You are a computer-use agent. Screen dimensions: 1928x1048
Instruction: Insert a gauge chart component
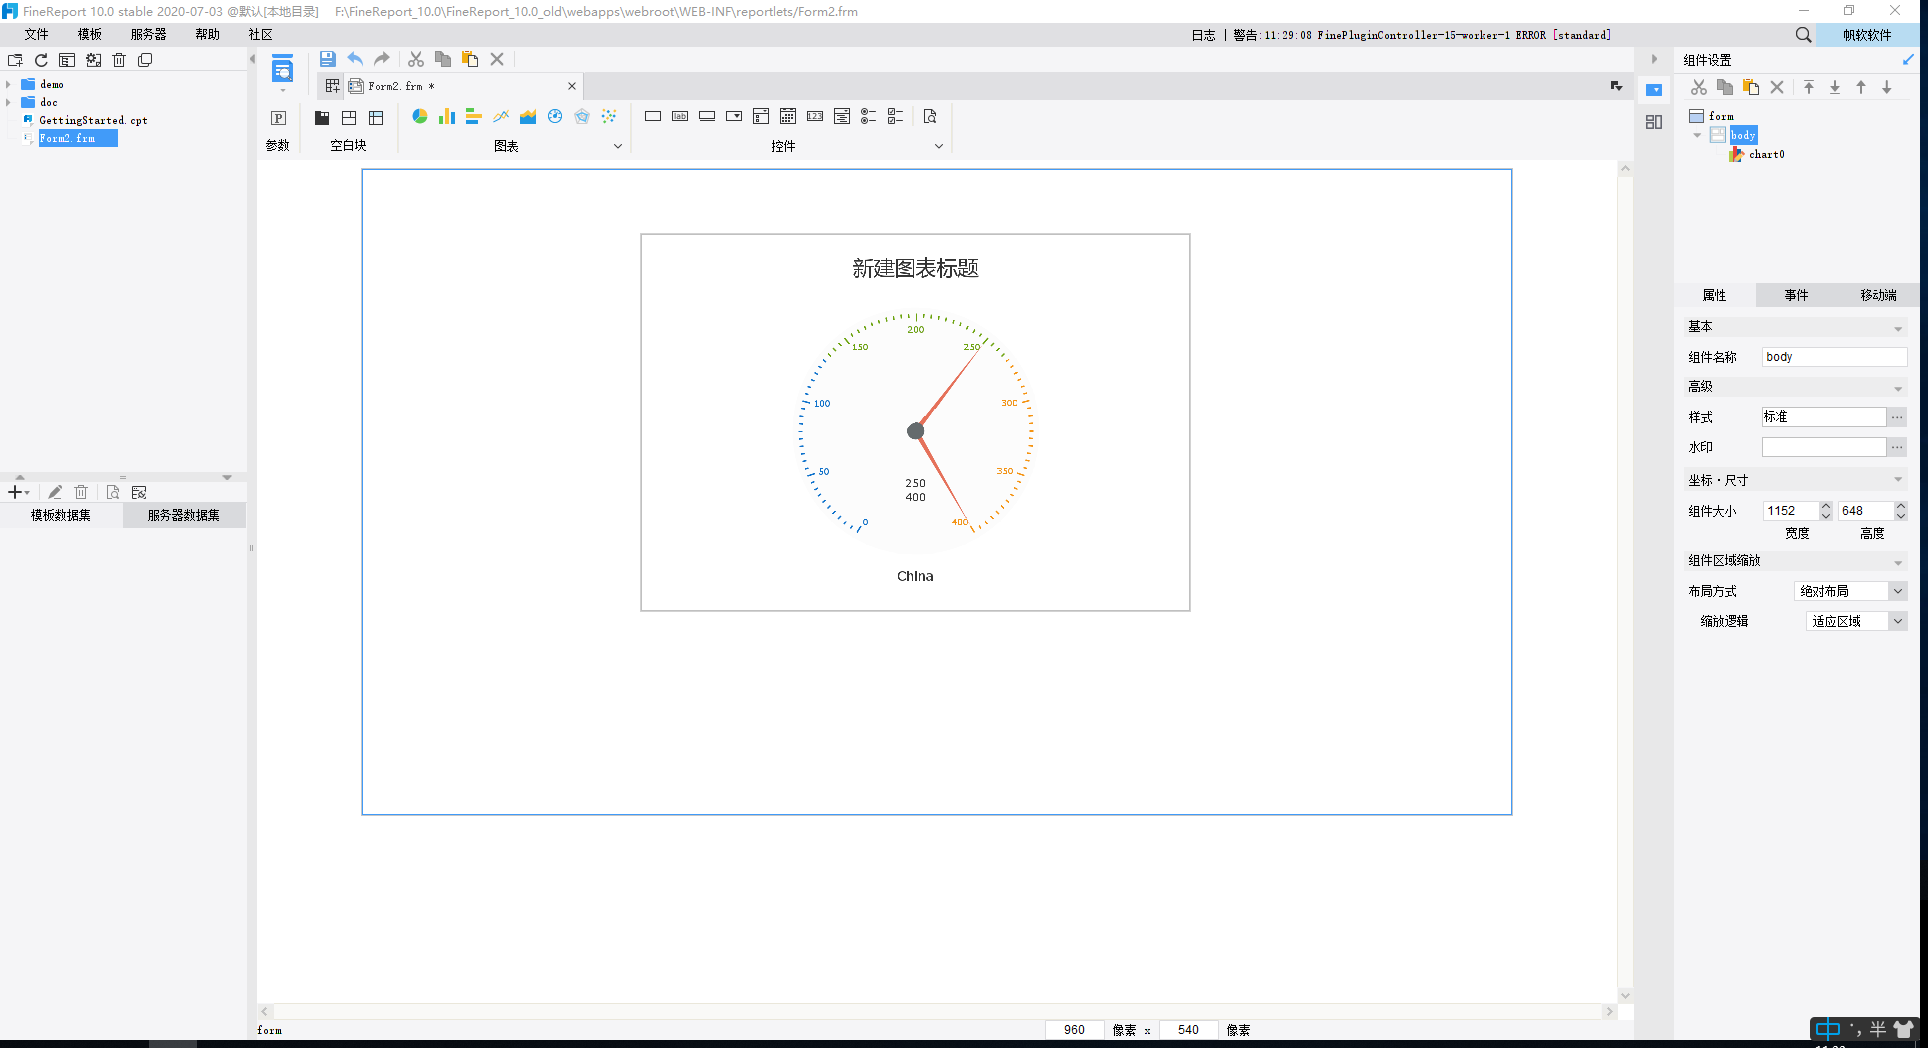pos(555,117)
